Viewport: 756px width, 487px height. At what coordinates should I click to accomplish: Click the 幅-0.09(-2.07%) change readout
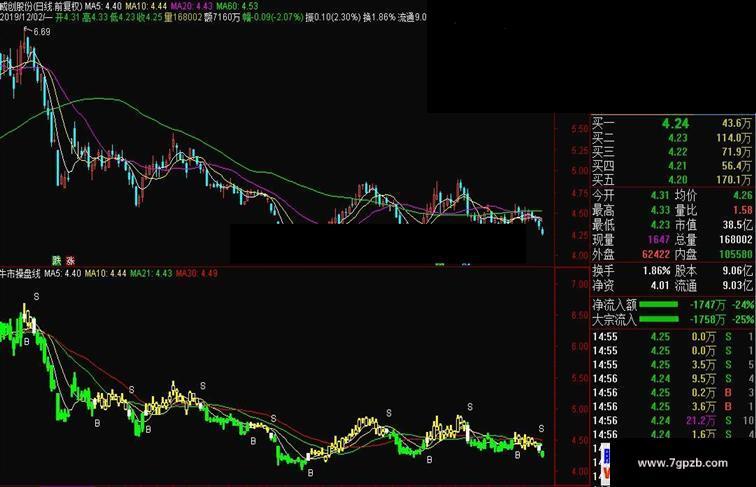(x=273, y=17)
